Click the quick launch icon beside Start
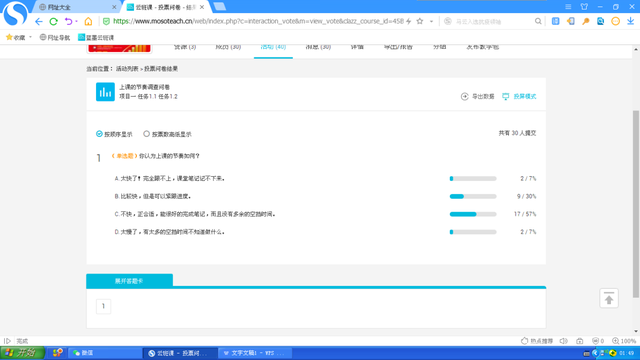The image size is (640, 360). [x=58, y=353]
